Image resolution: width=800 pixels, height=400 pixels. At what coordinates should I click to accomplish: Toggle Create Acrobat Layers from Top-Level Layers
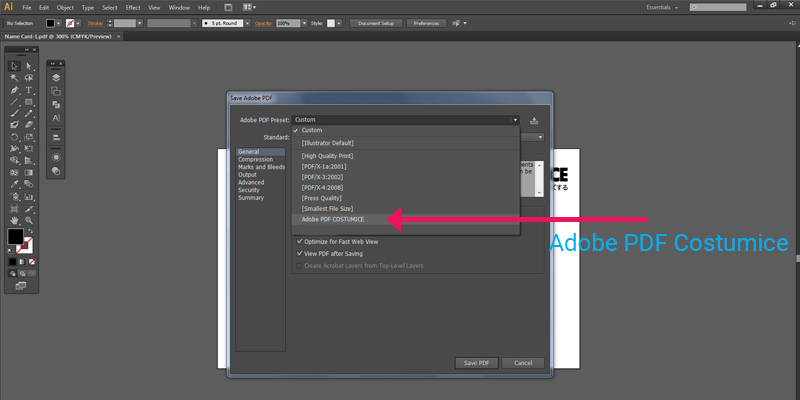(299, 266)
